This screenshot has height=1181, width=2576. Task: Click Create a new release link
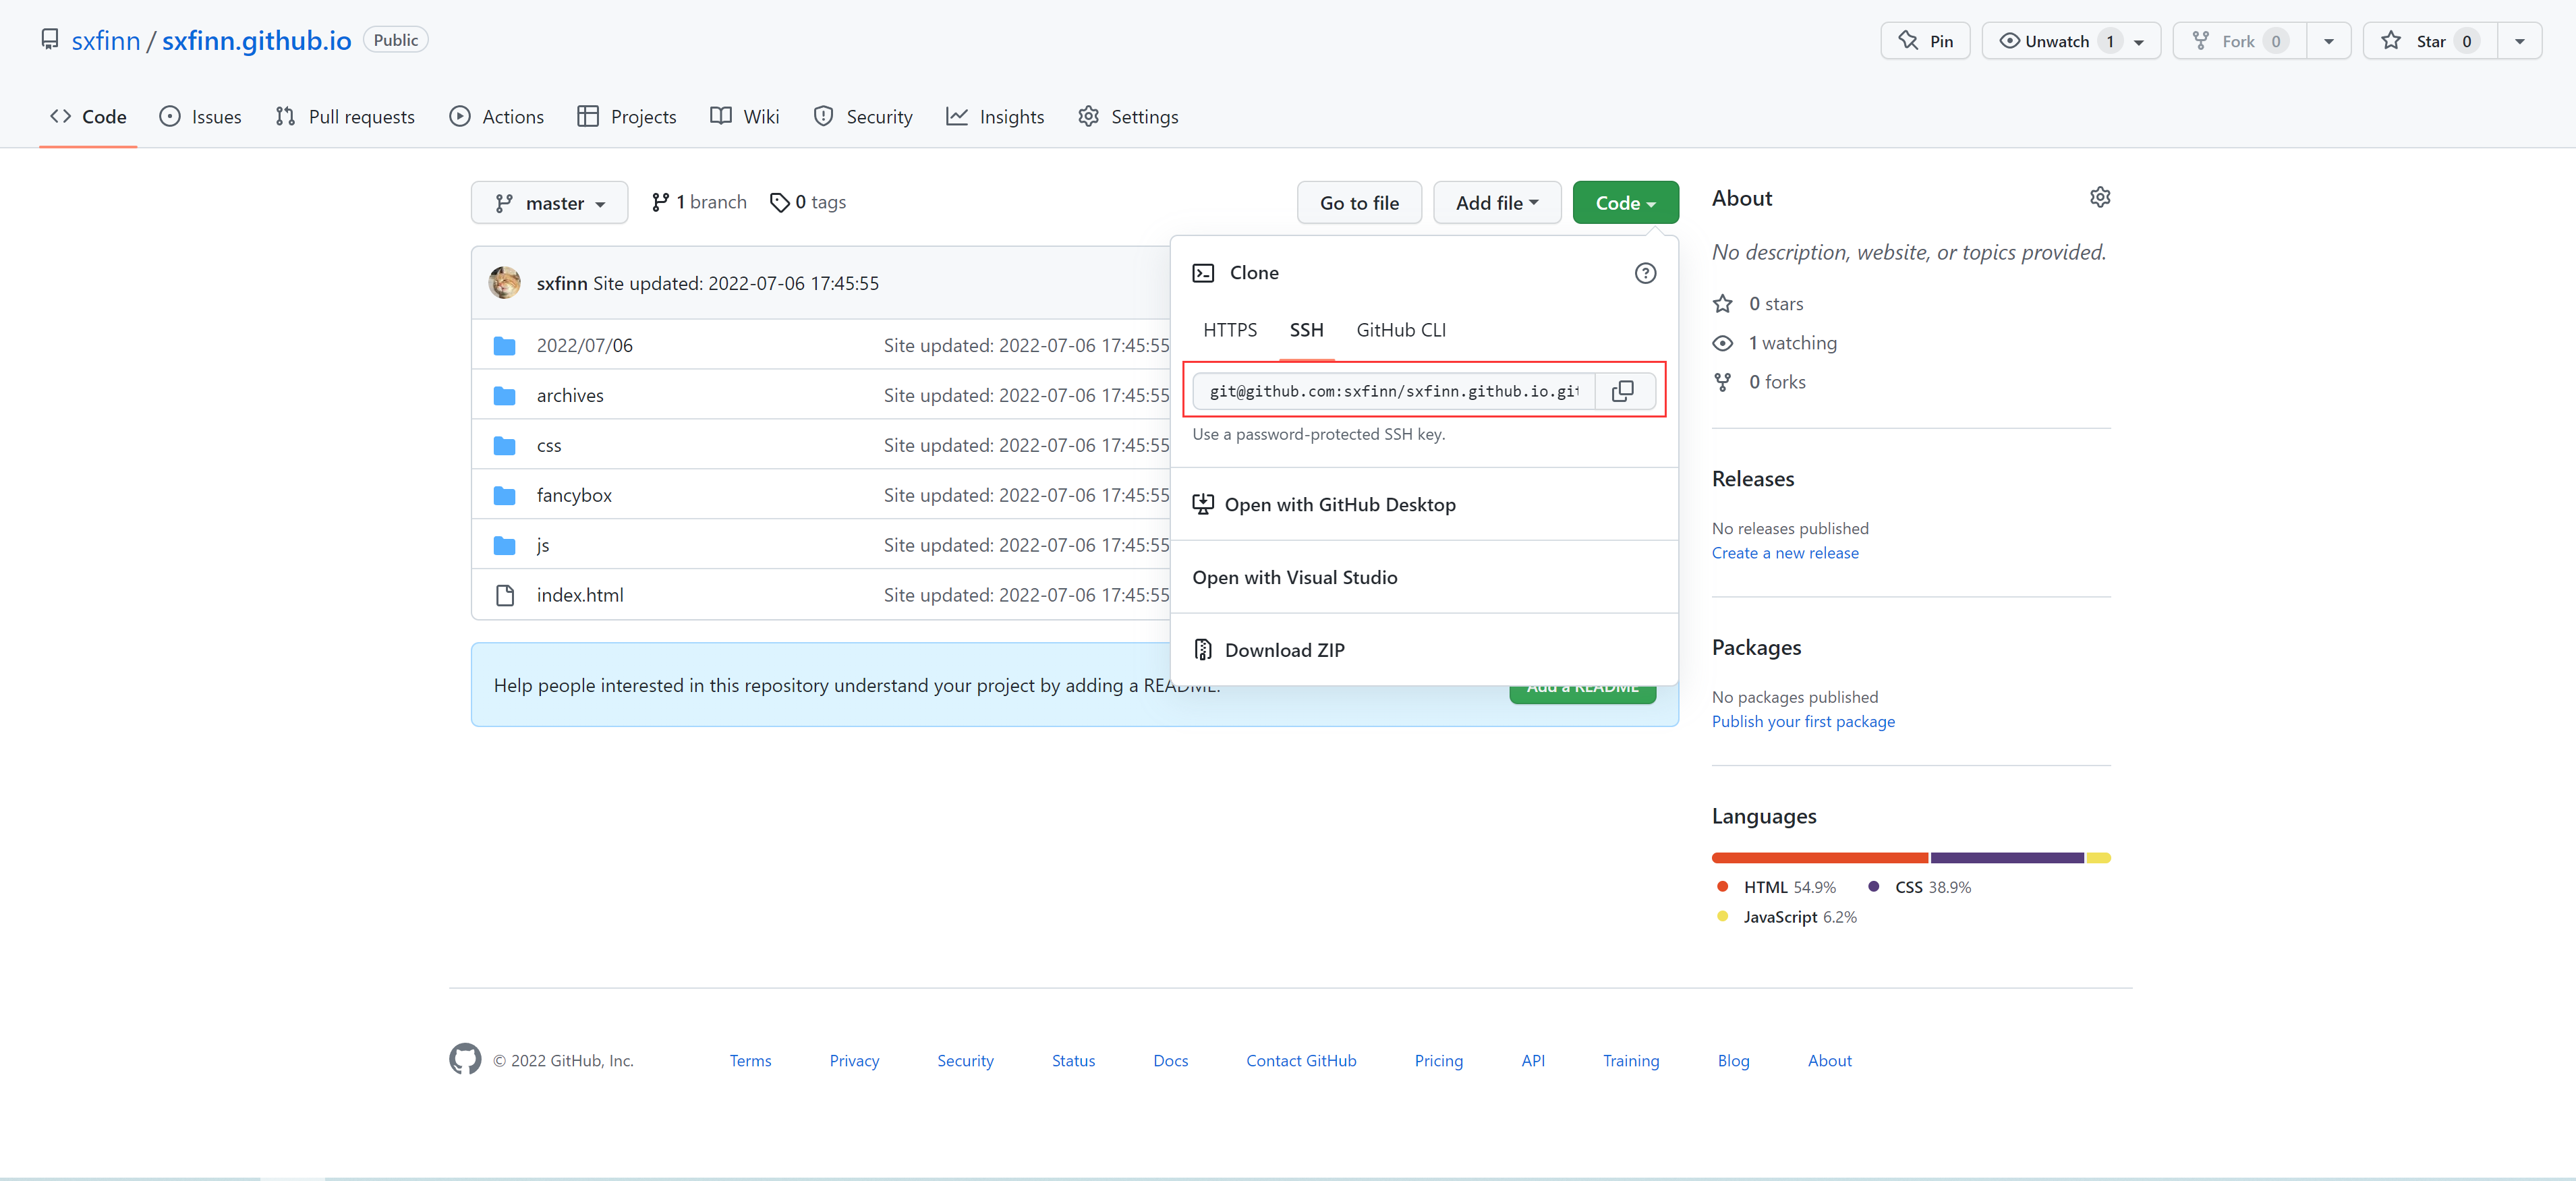tap(1784, 553)
